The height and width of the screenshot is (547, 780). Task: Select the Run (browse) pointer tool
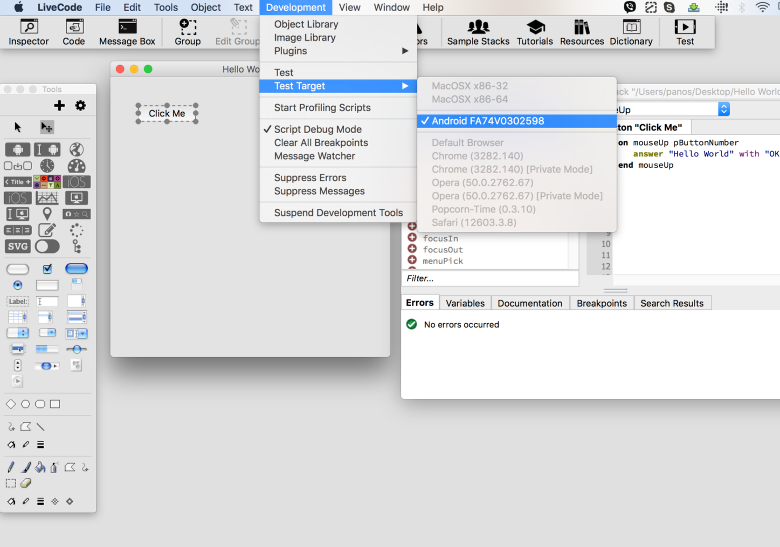pos(18,127)
